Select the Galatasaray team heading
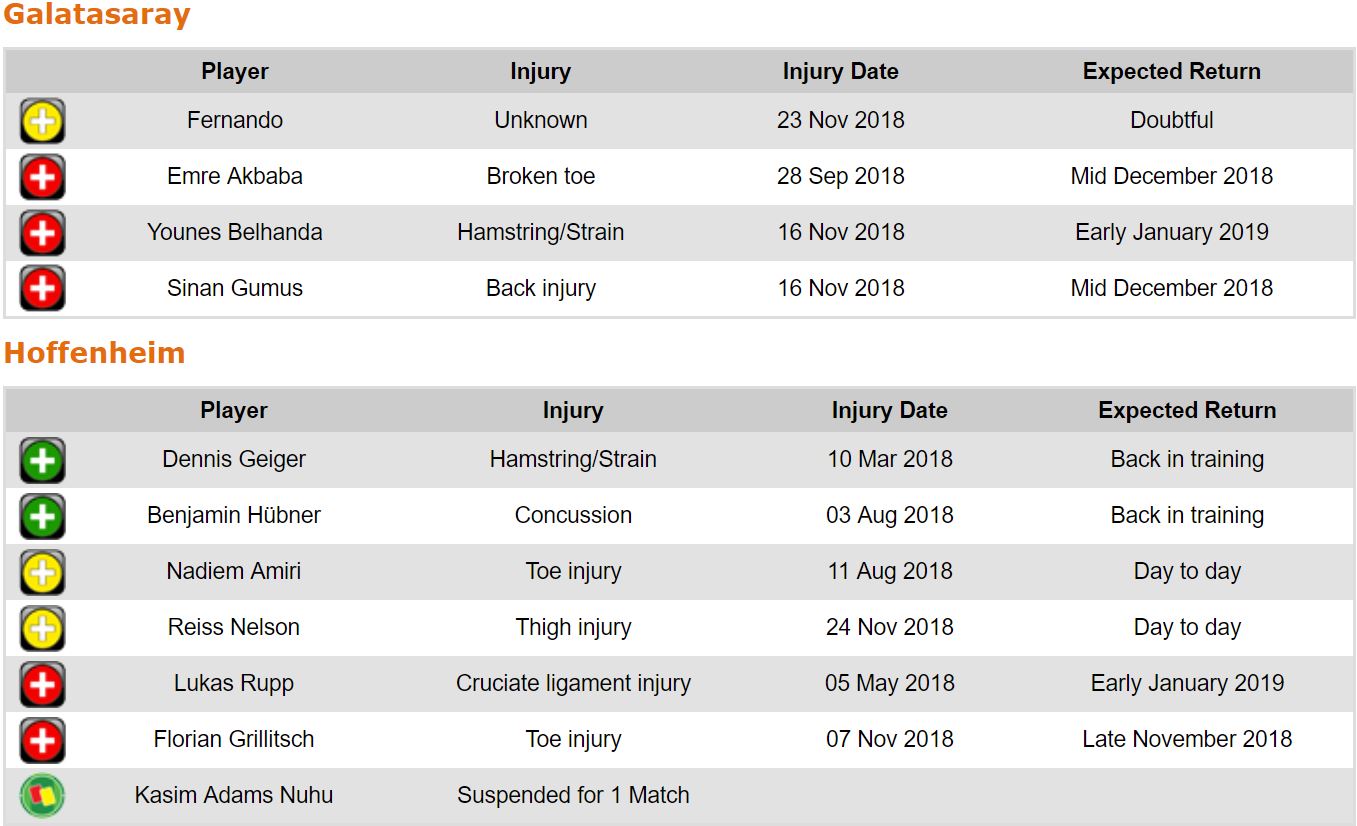1357x826 pixels. tap(96, 15)
